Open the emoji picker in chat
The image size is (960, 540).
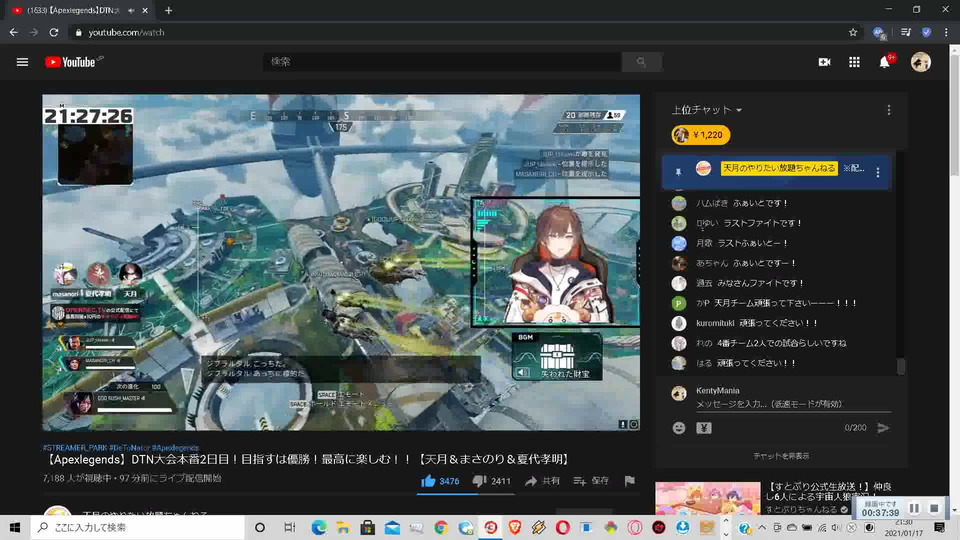[678, 428]
